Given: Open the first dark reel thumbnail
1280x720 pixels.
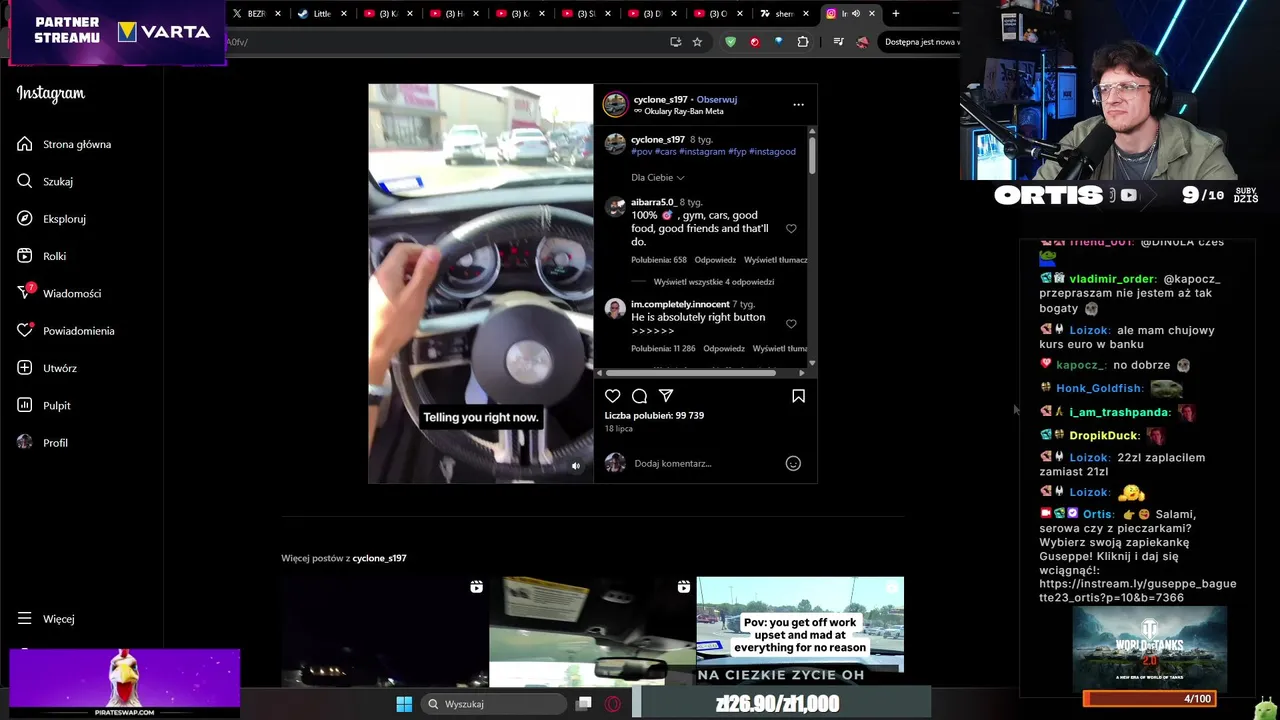Looking at the screenshot, I should [x=385, y=631].
